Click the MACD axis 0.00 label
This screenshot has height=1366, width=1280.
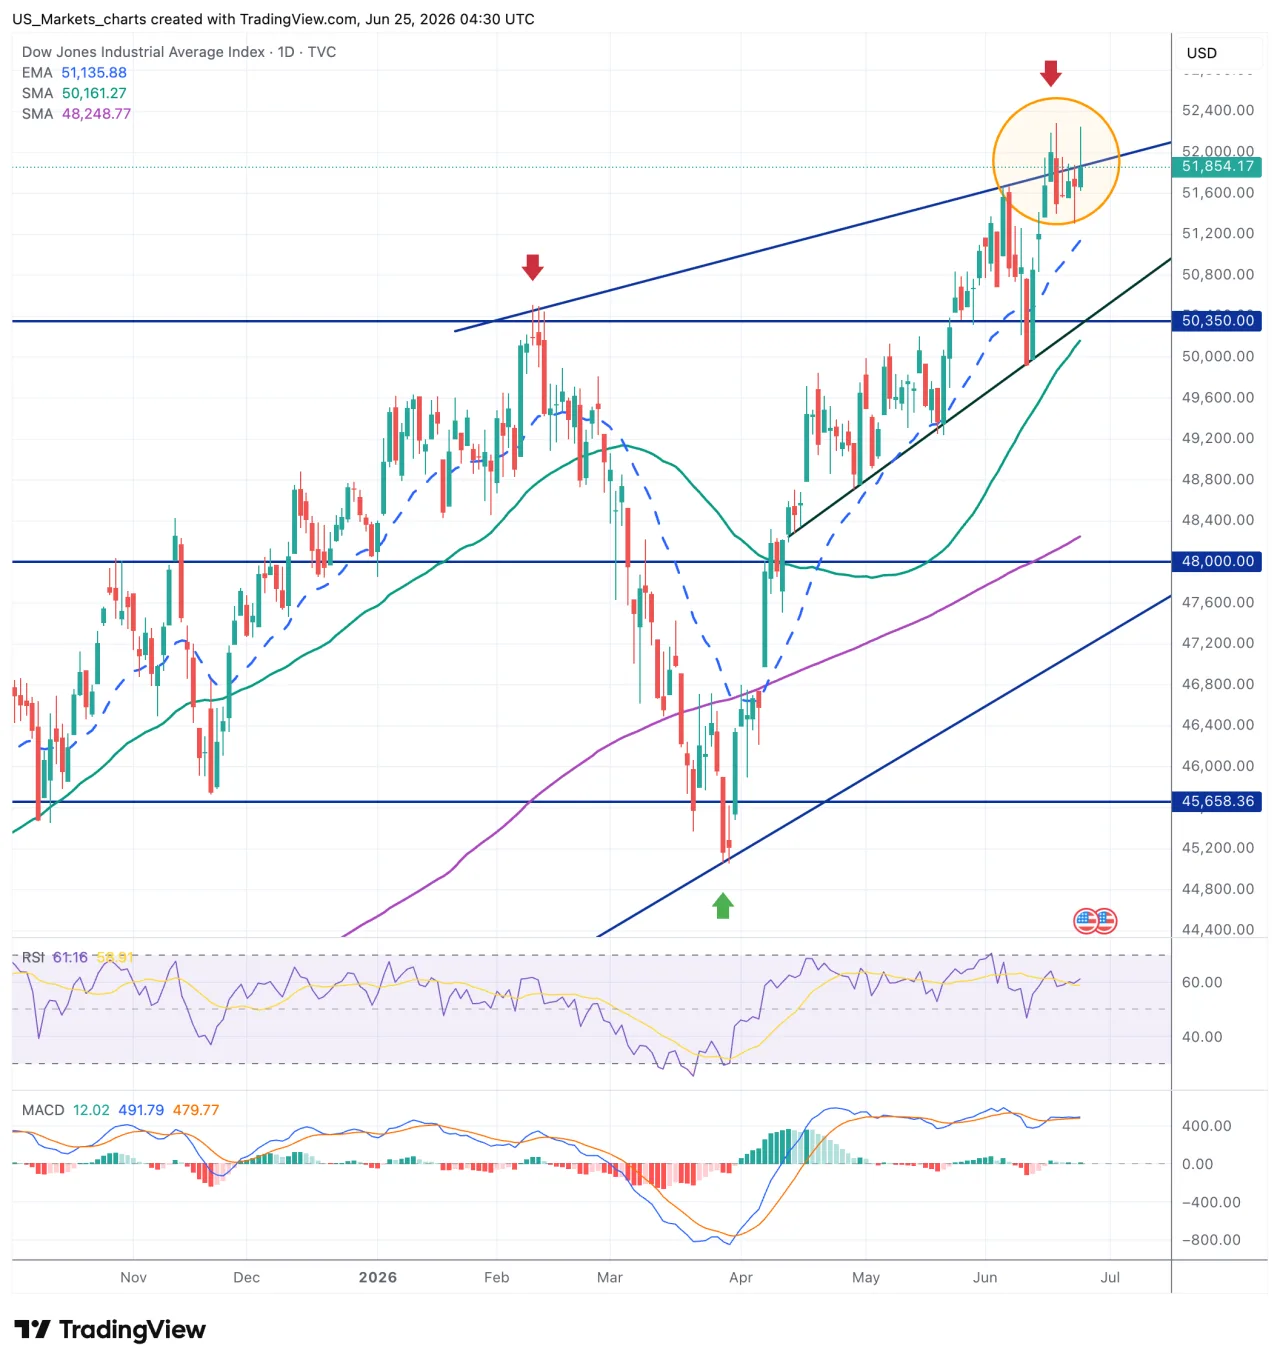tap(1197, 1164)
